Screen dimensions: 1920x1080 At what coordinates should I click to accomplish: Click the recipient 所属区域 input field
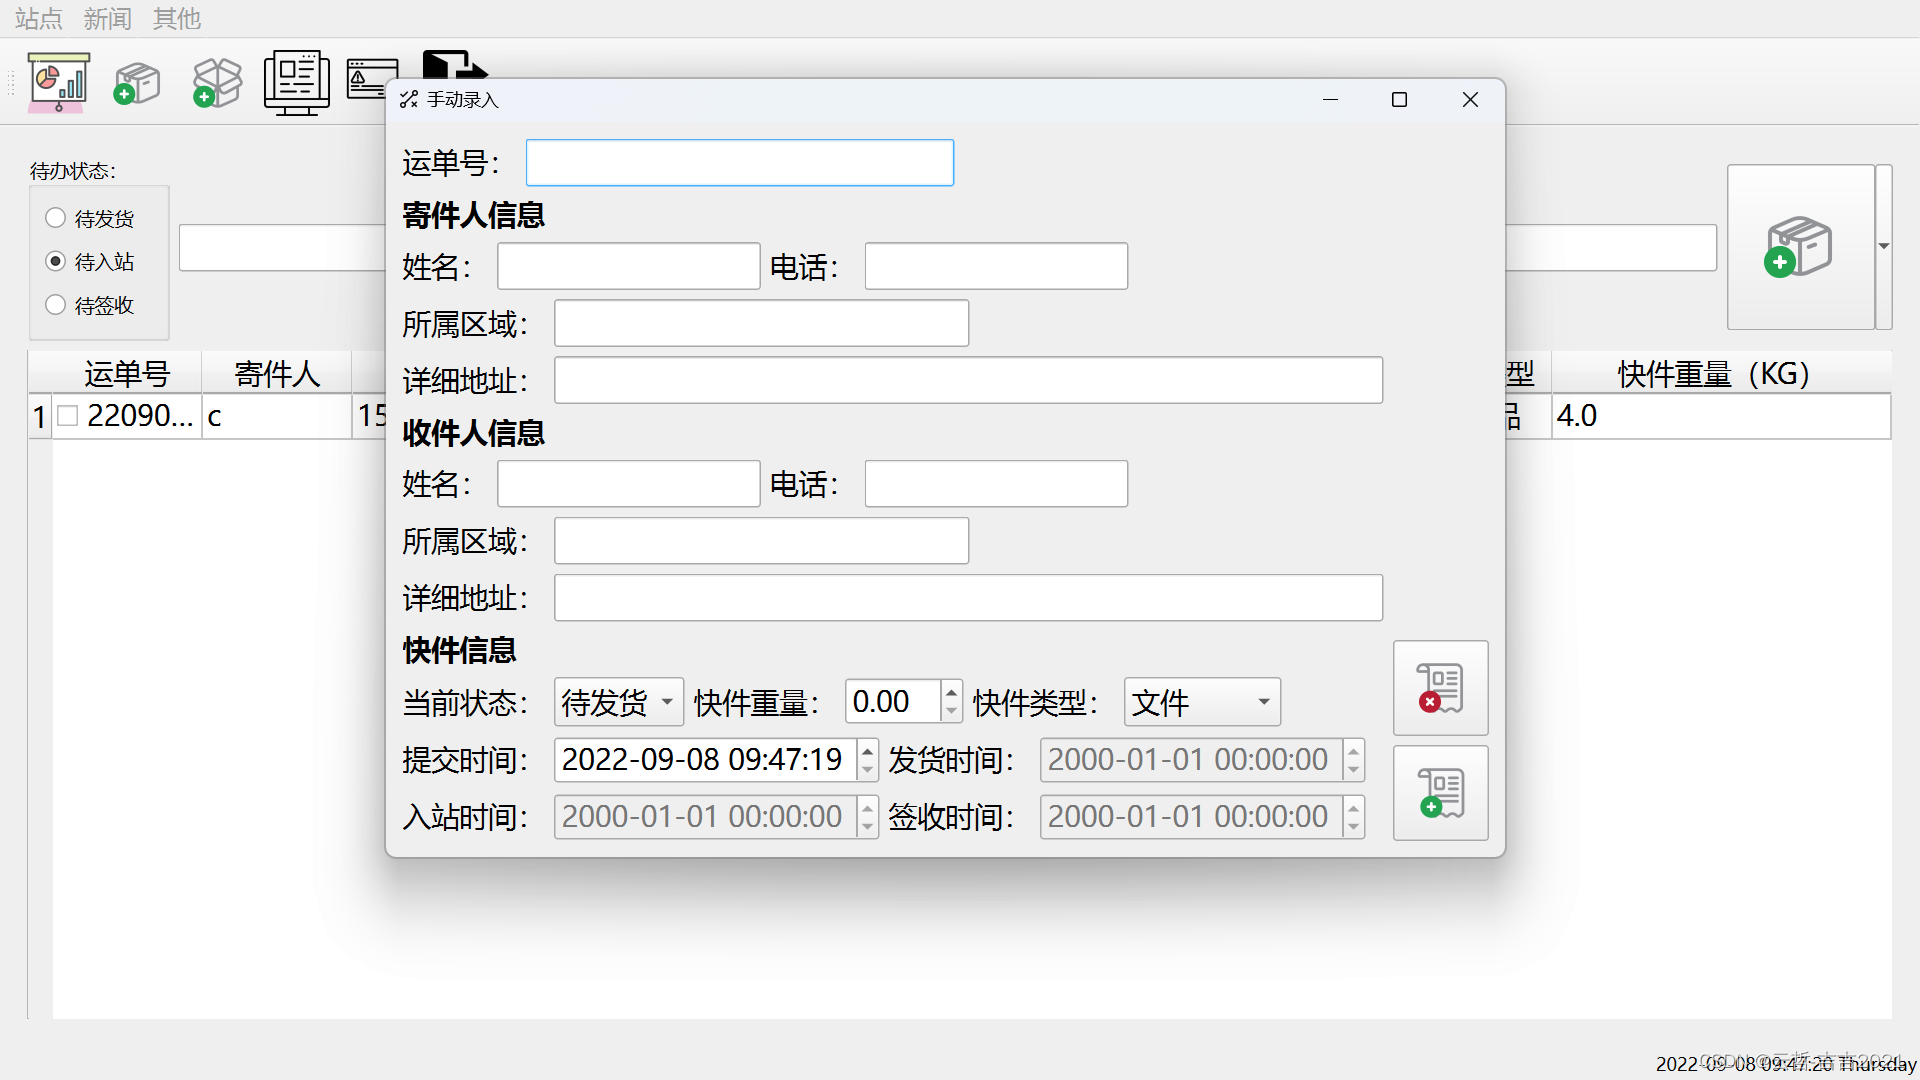click(762, 541)
